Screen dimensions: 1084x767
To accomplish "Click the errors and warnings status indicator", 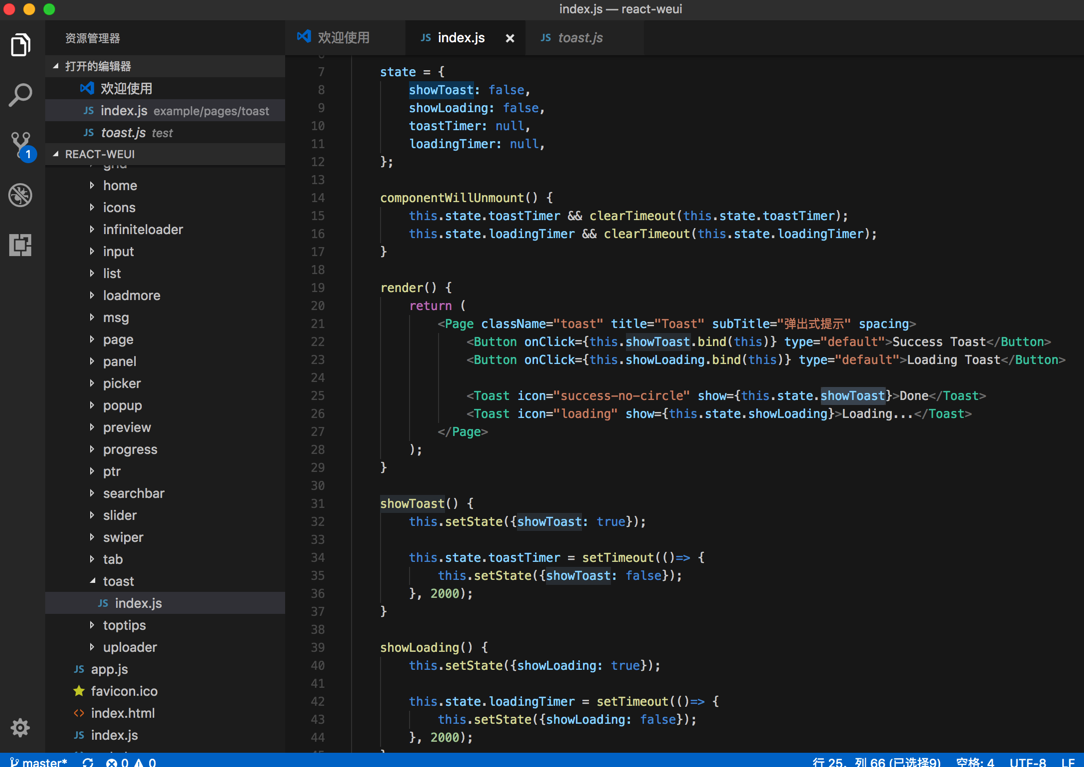I will point(131,762).
